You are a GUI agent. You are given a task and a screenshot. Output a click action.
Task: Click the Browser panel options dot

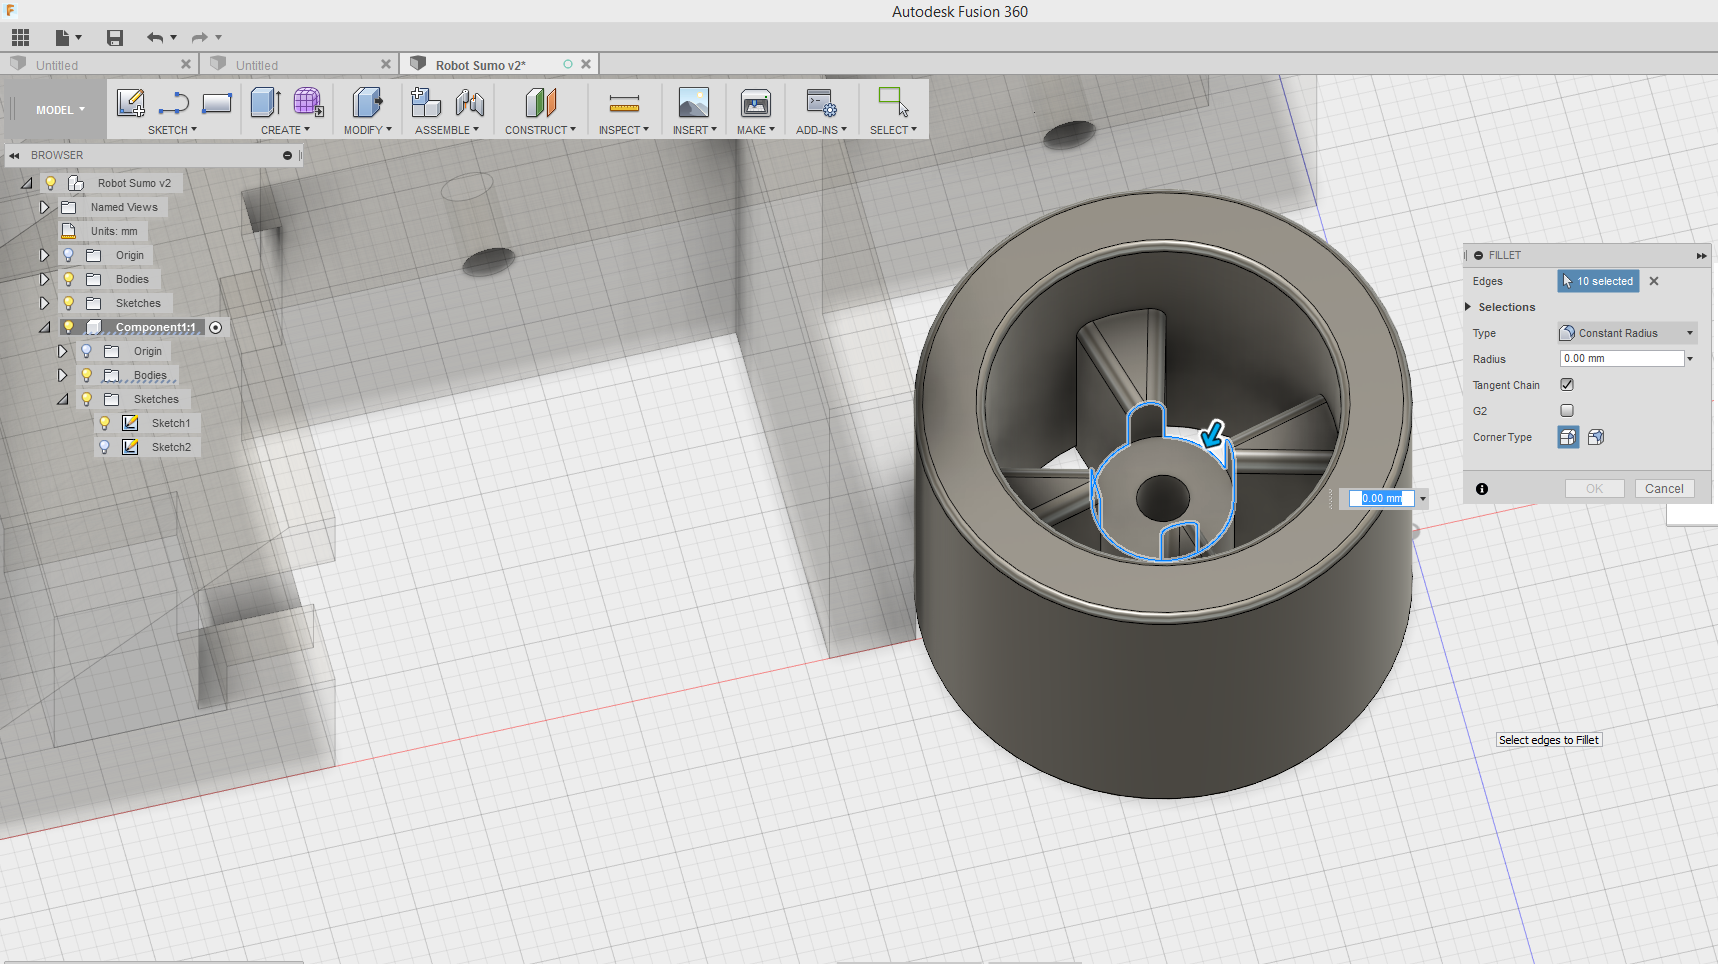[x=287, y=156]
